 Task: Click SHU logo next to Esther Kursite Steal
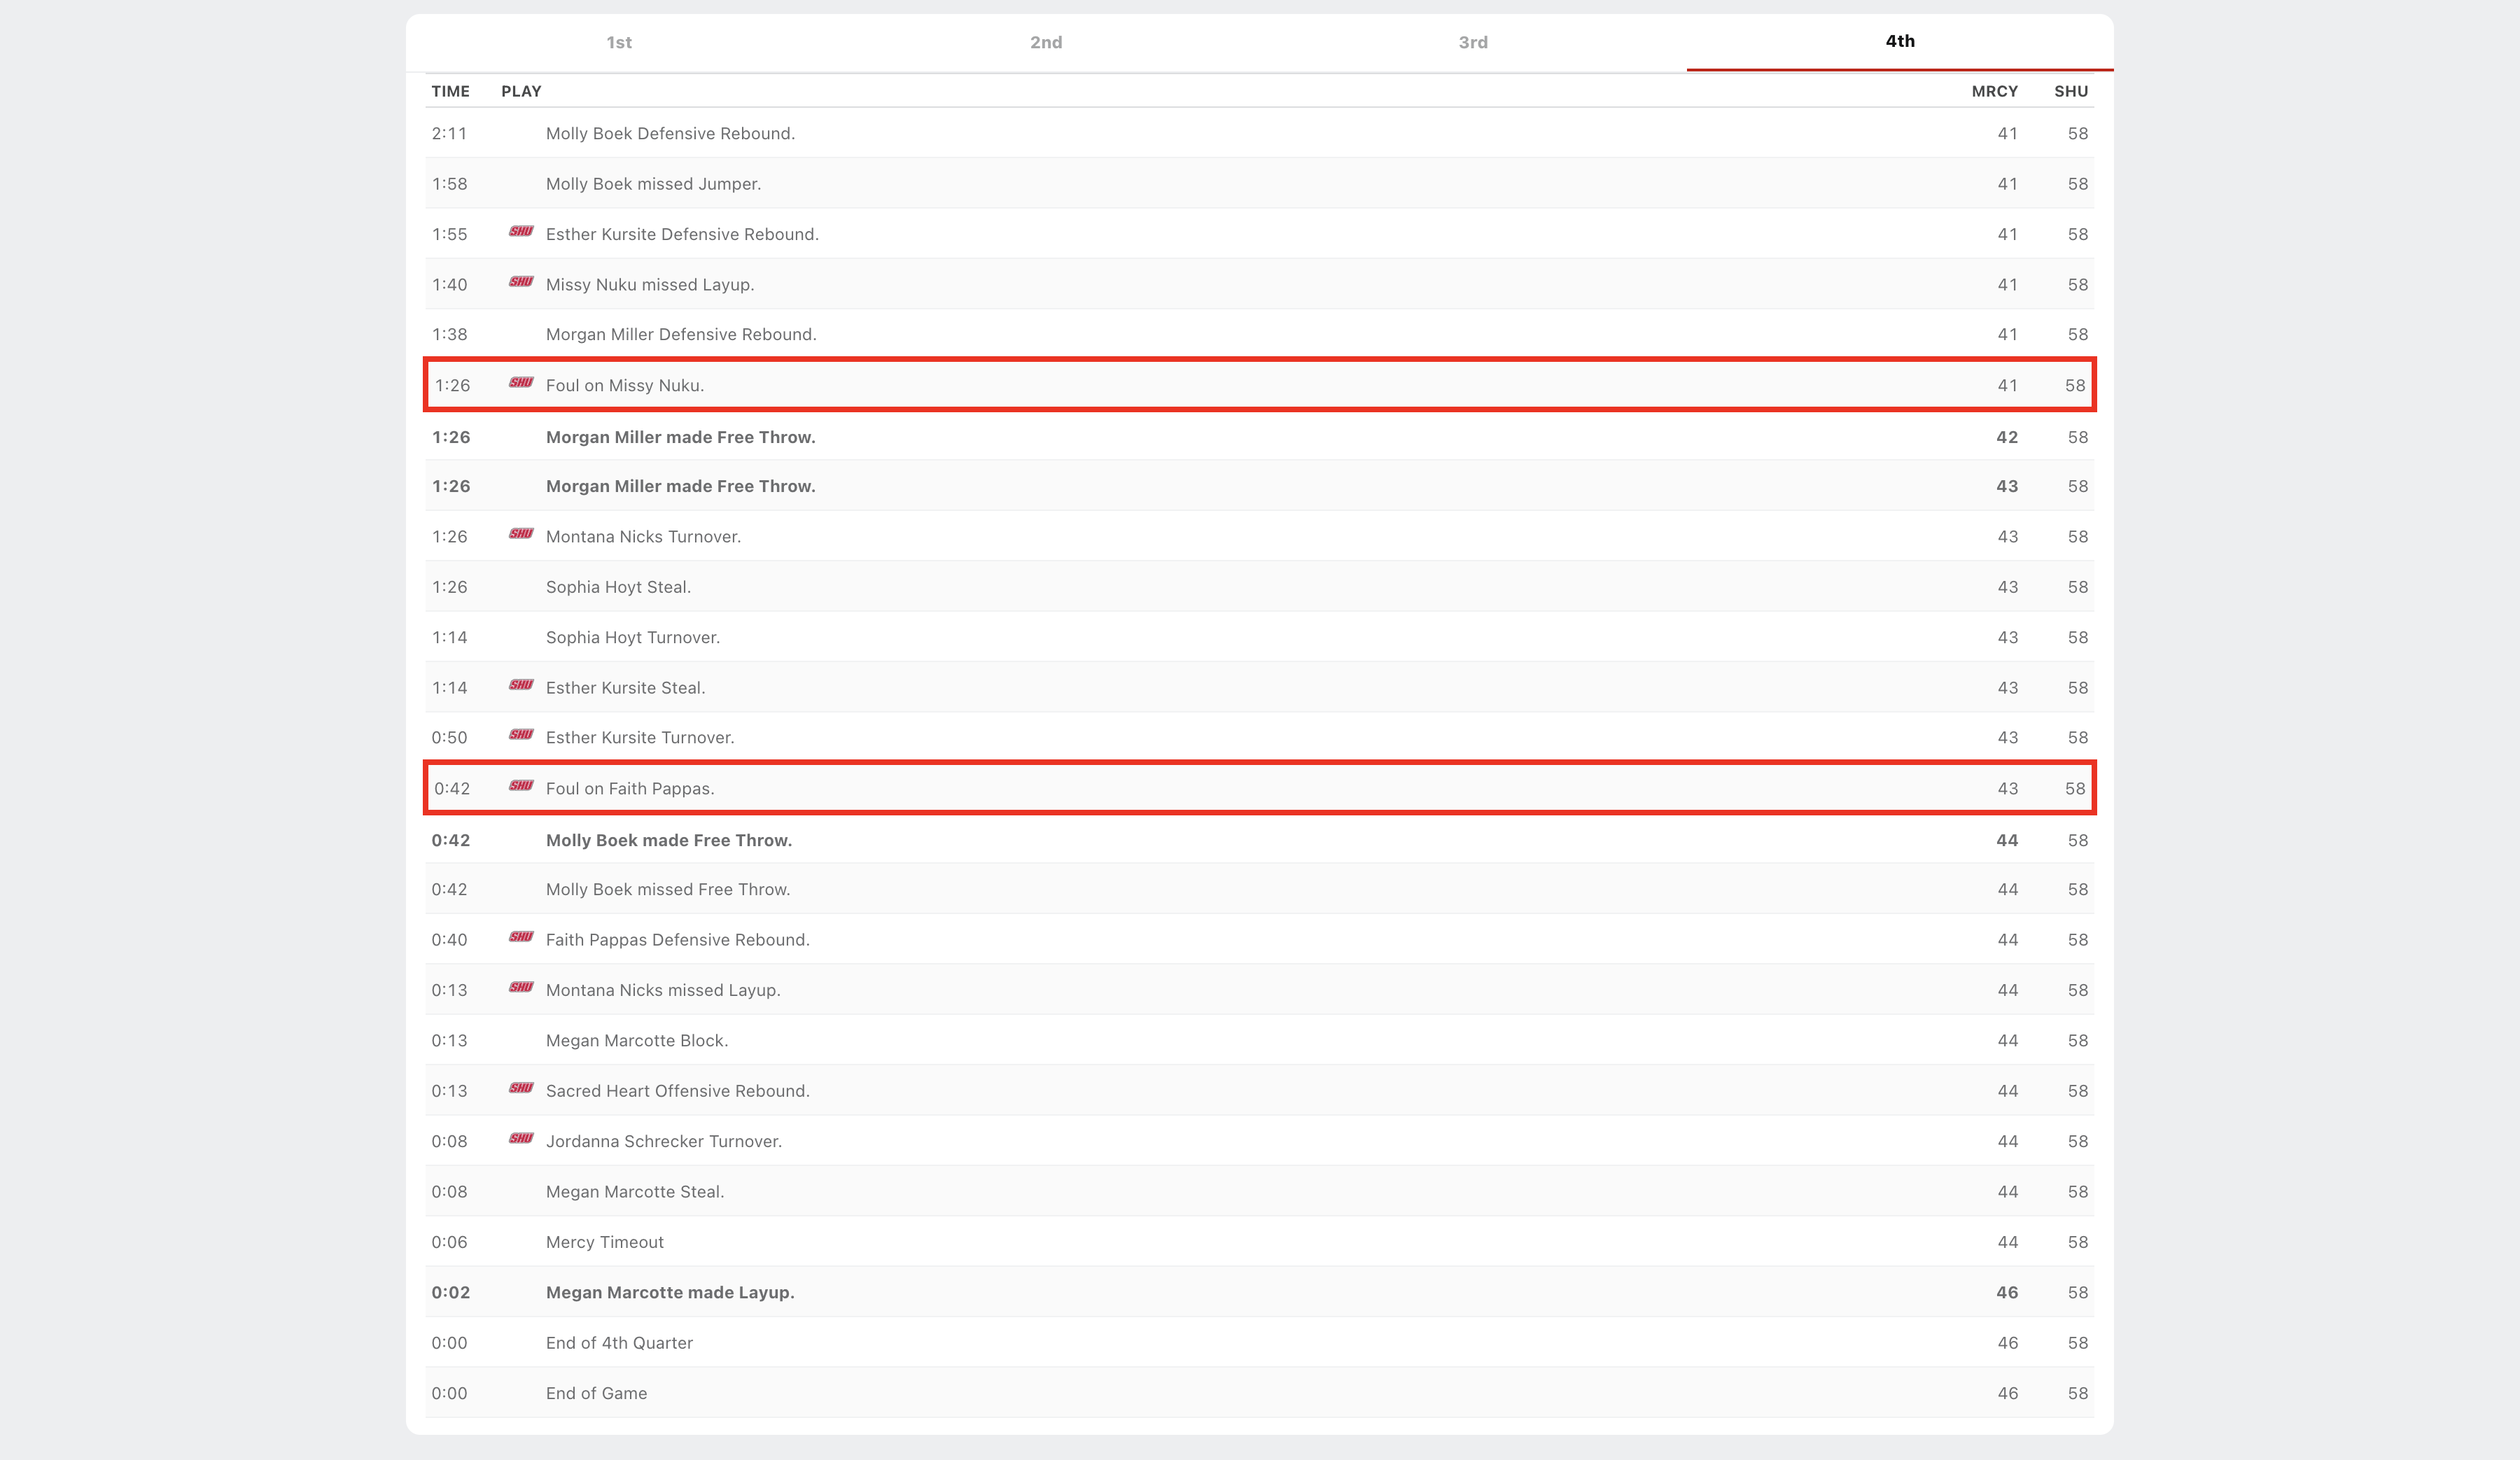521,685
